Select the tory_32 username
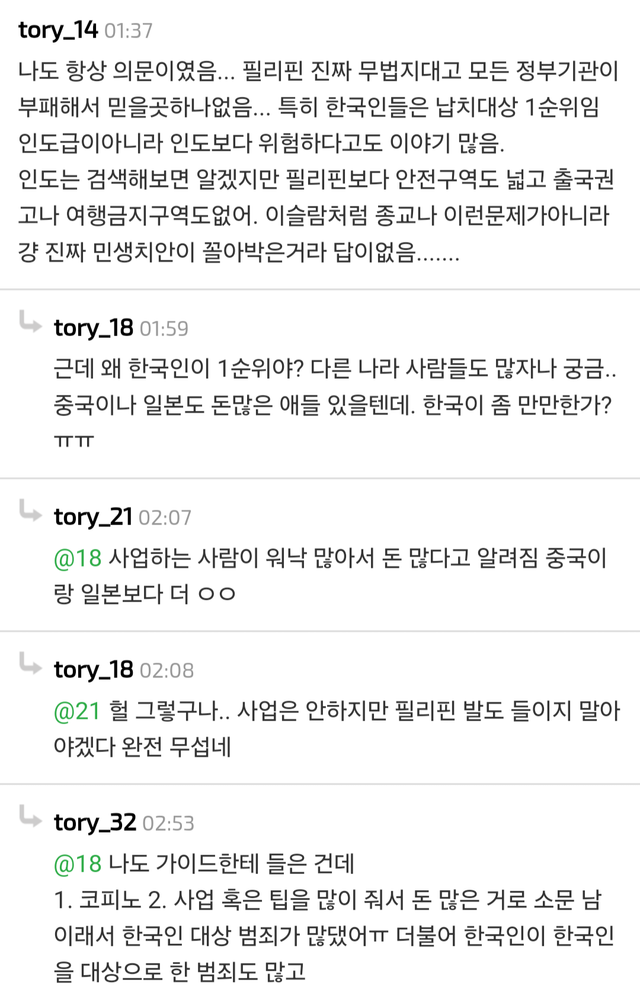 94,823
